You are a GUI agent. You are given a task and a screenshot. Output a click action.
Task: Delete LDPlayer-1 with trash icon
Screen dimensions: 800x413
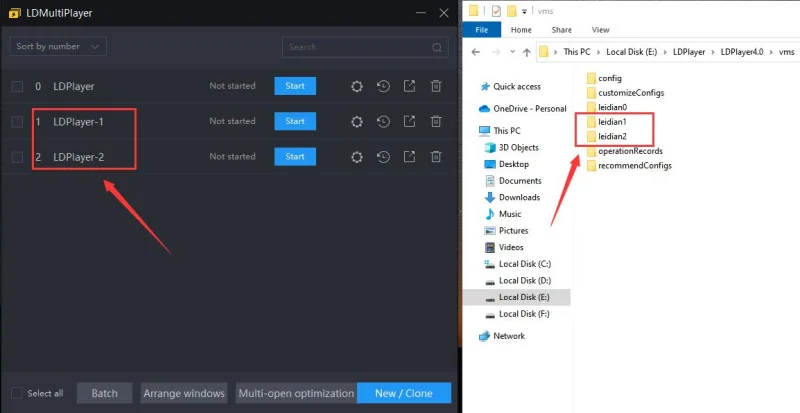click(436, 122)
